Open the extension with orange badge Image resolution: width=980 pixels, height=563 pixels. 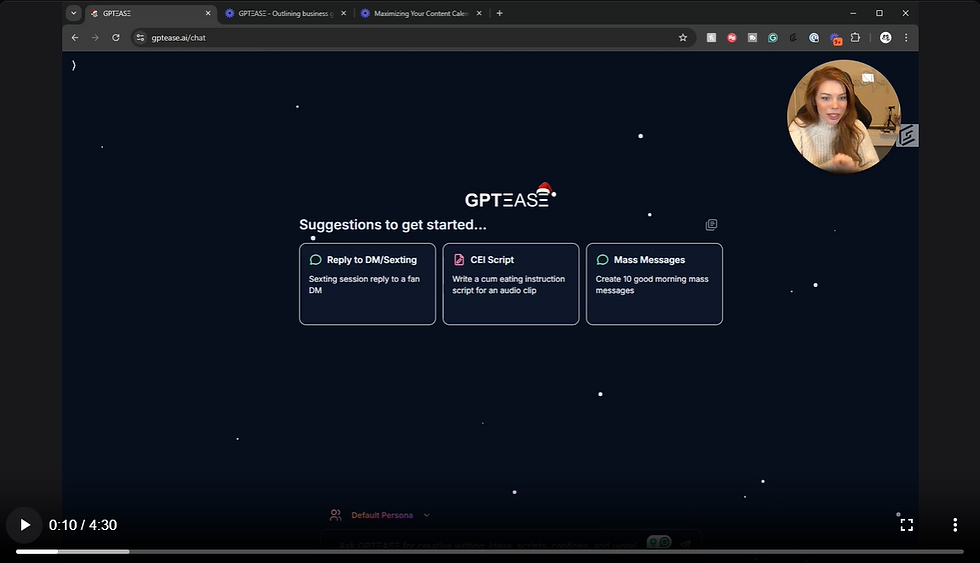[835, 39]
